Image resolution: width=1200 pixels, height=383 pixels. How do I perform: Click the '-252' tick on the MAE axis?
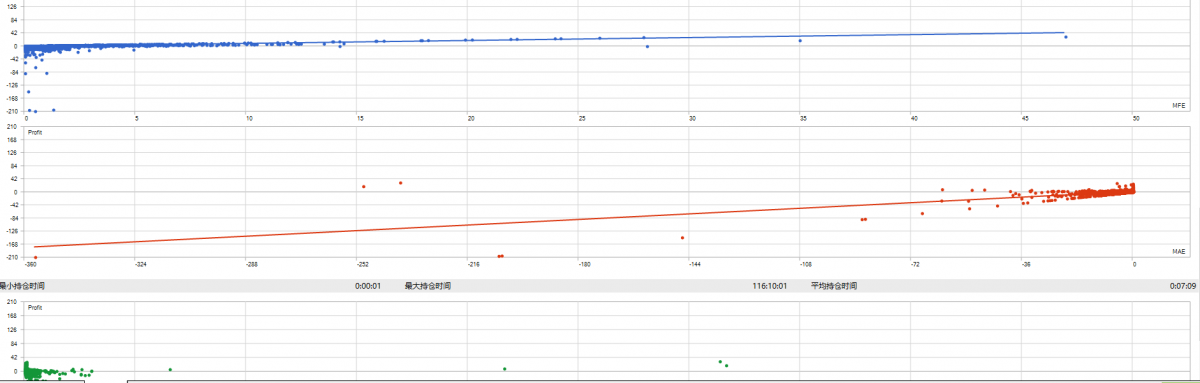[x=362, y=264]
